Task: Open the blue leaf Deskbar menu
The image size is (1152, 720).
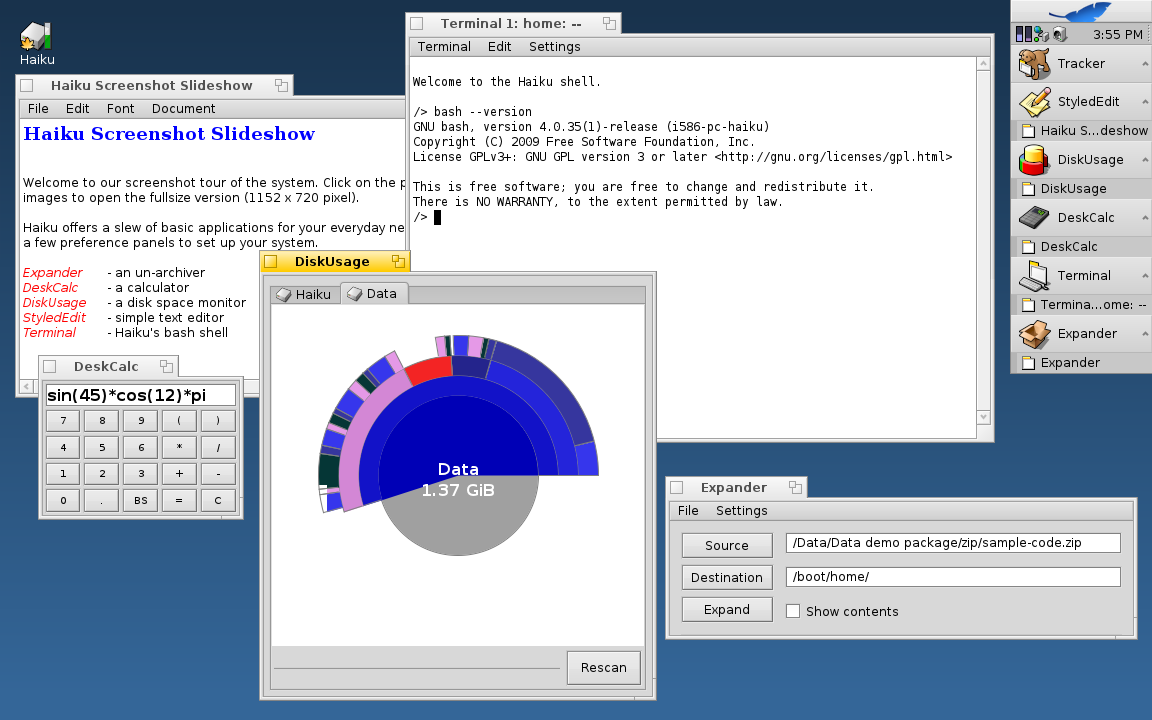Action: coord(1080,12)
